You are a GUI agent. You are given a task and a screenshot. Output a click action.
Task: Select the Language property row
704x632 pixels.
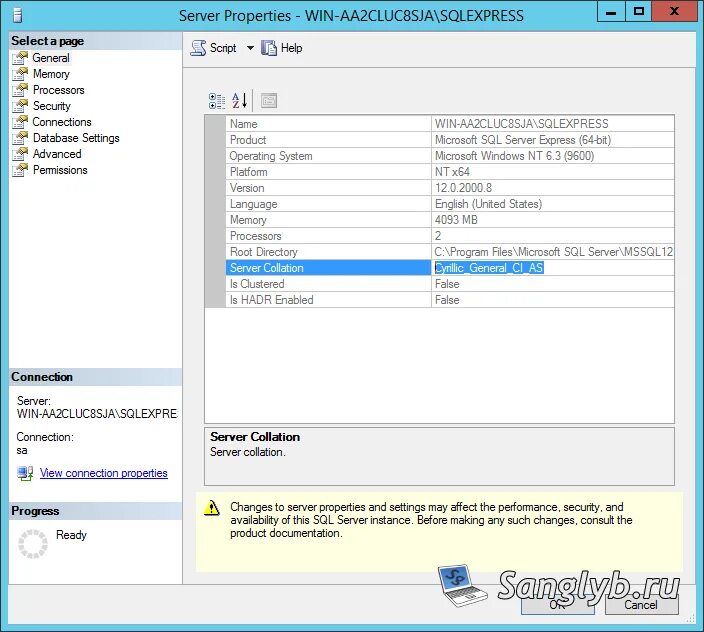tap(450, 204)
